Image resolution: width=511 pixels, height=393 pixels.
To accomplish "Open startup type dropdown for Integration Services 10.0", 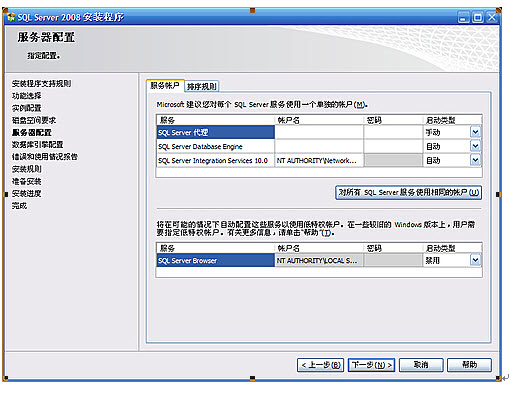I will [475, 160].
